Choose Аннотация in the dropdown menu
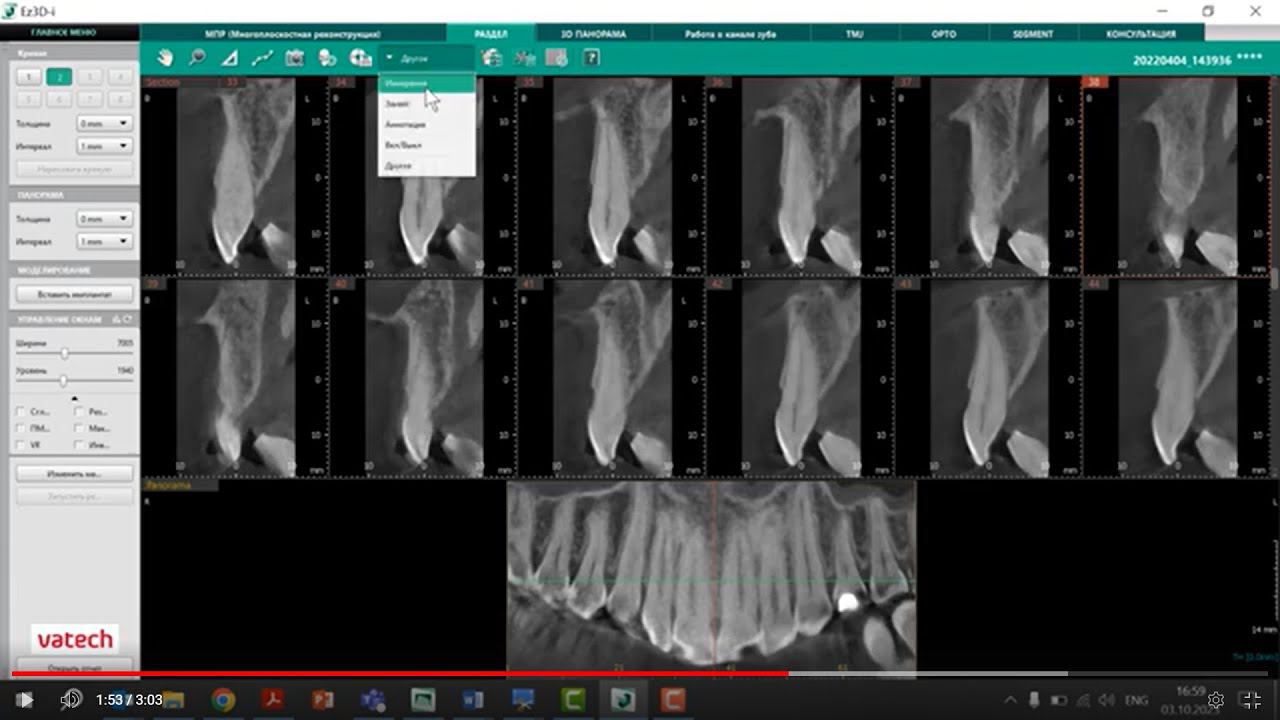Image resolution: width=1280 pixels, height=720 pixels. point(427,125)
